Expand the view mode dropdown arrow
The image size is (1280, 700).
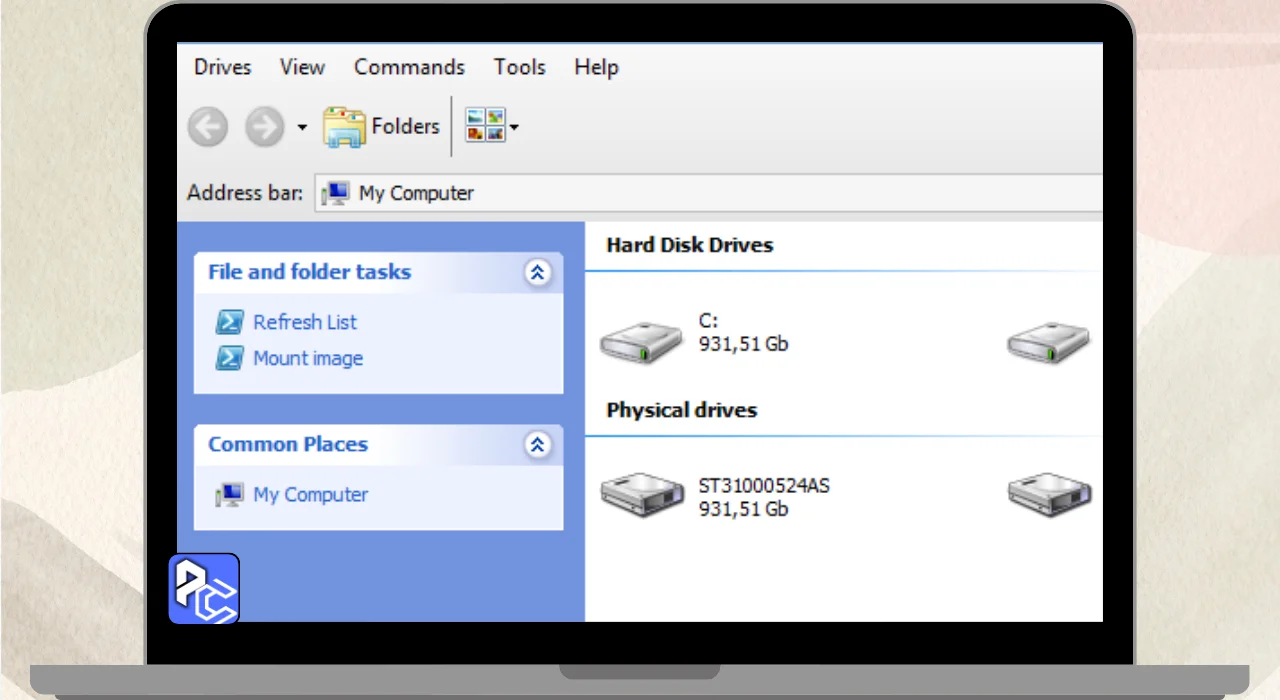[x=514, y=128]
